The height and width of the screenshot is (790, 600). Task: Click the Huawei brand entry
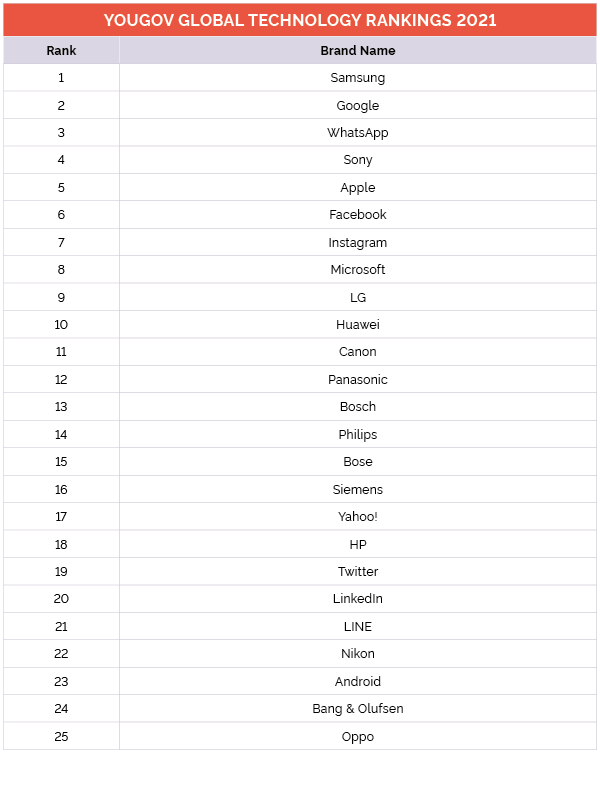(x=358, y=324)
